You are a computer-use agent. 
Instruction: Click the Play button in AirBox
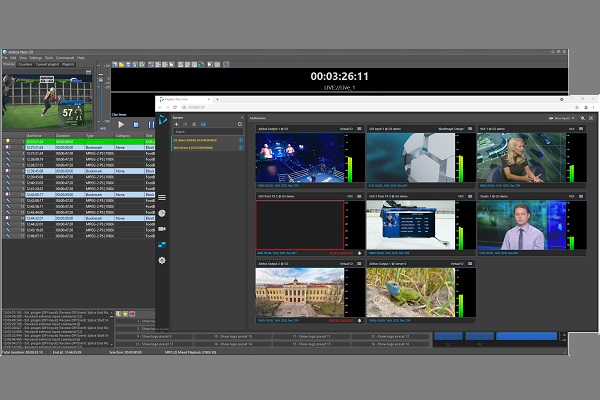click(121, 124)
